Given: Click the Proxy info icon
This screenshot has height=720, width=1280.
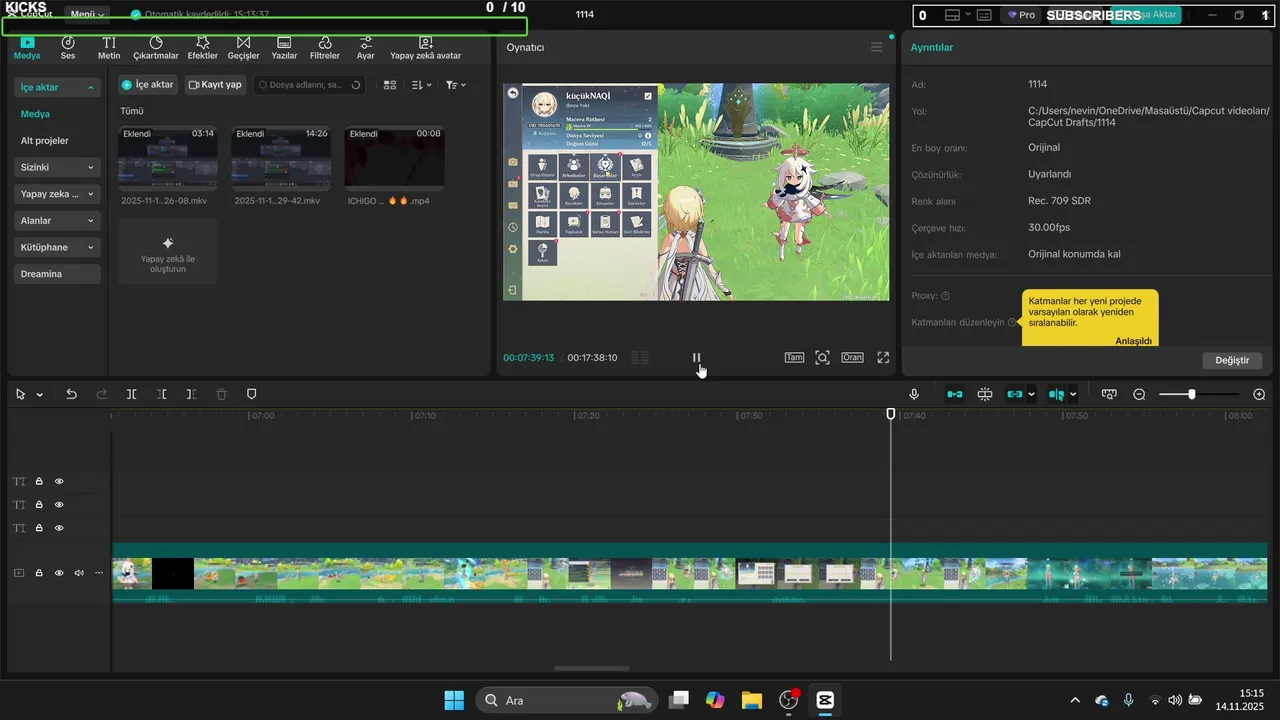Looking at the screenshot, I should click(x=945, y=296).
